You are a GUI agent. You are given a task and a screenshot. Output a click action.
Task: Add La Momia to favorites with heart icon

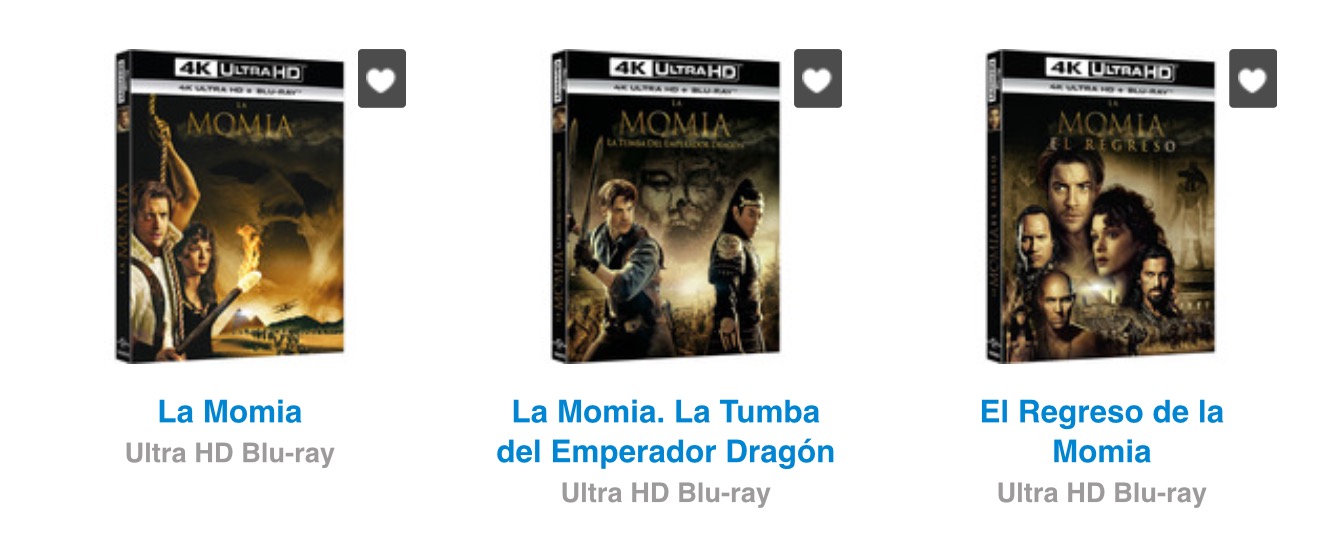(382, 78)
